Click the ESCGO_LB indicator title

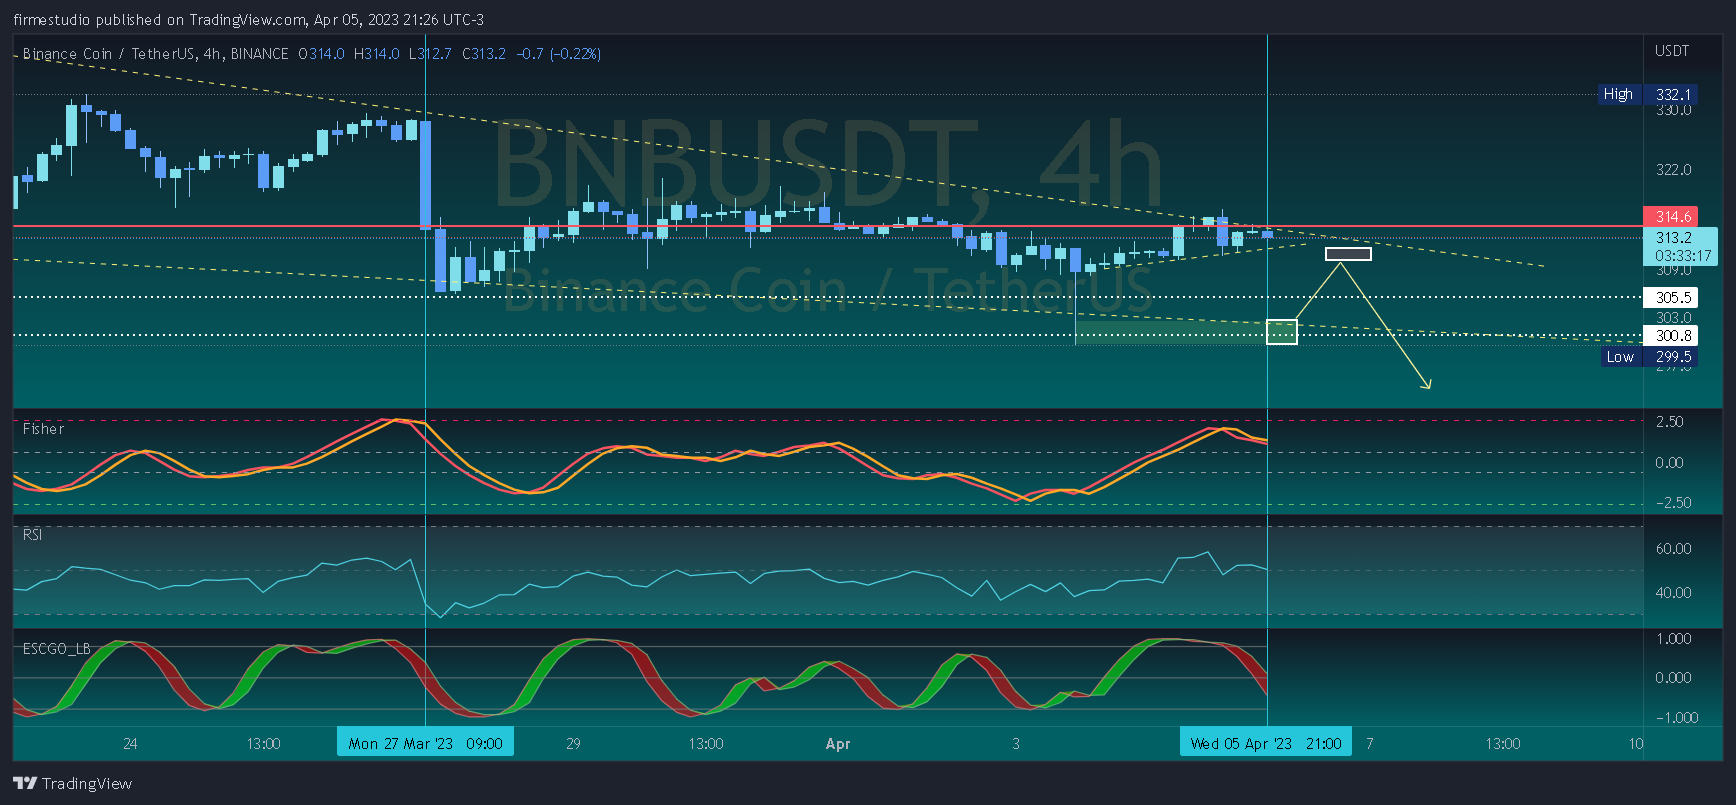(56, 648)
